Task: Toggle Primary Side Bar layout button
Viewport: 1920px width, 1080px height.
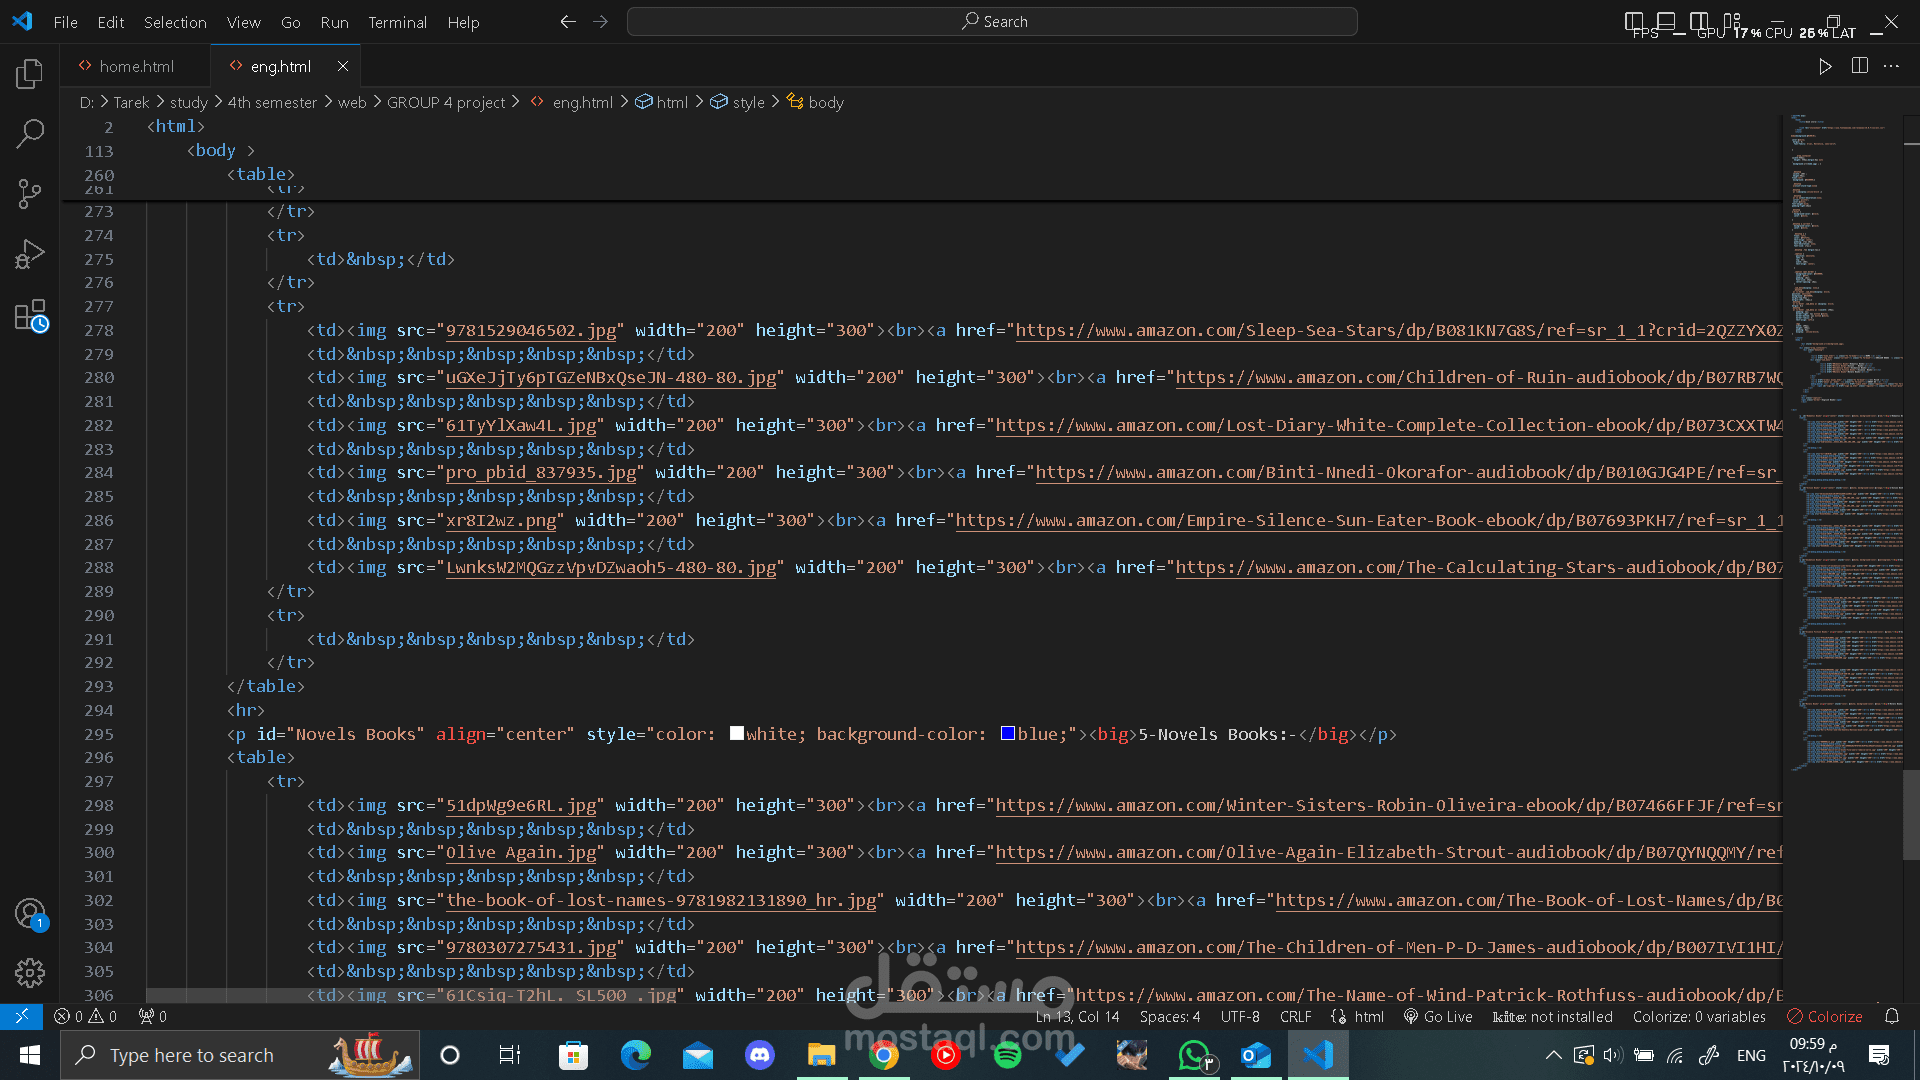Action: coord(1634,21)
